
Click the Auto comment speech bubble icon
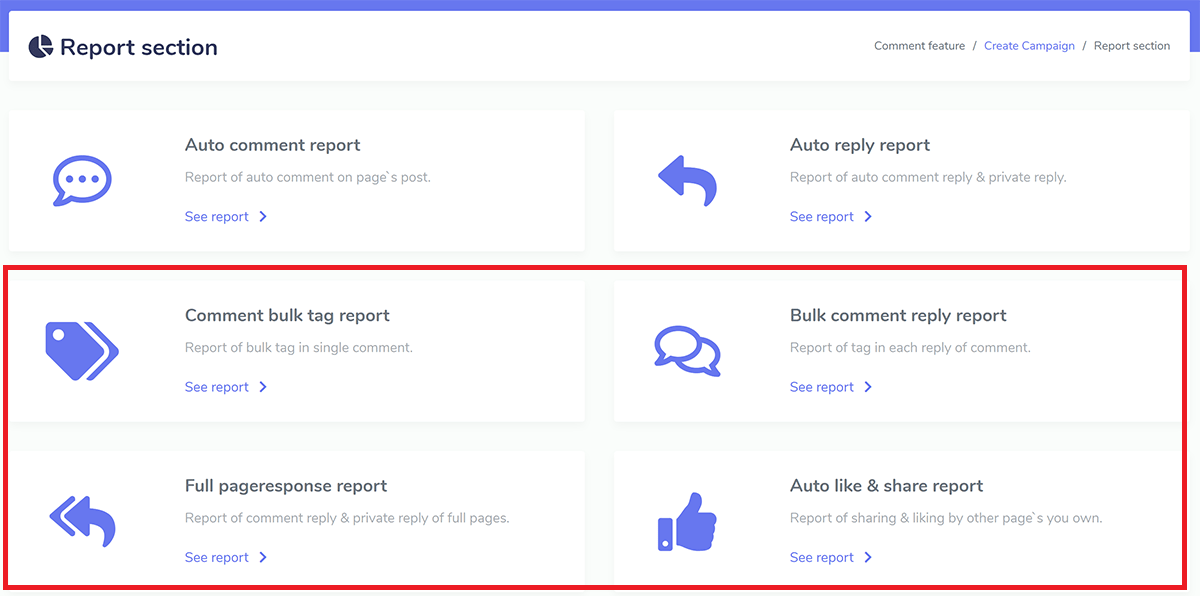tap(82, 181)
